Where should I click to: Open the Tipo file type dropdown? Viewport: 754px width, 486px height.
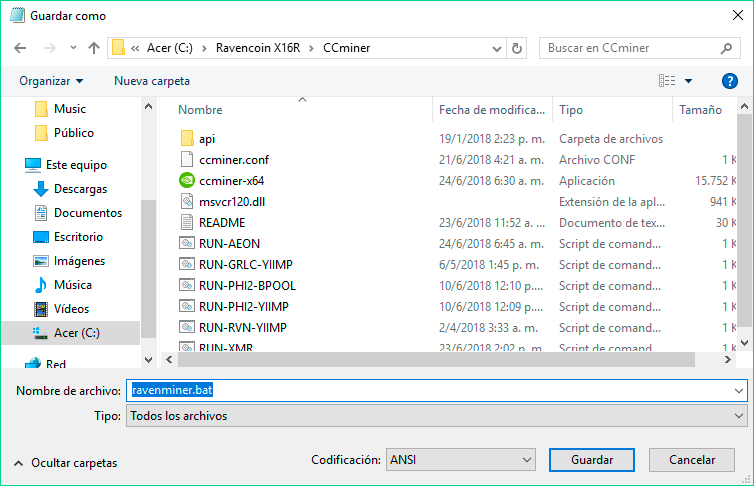coord(437,416)
